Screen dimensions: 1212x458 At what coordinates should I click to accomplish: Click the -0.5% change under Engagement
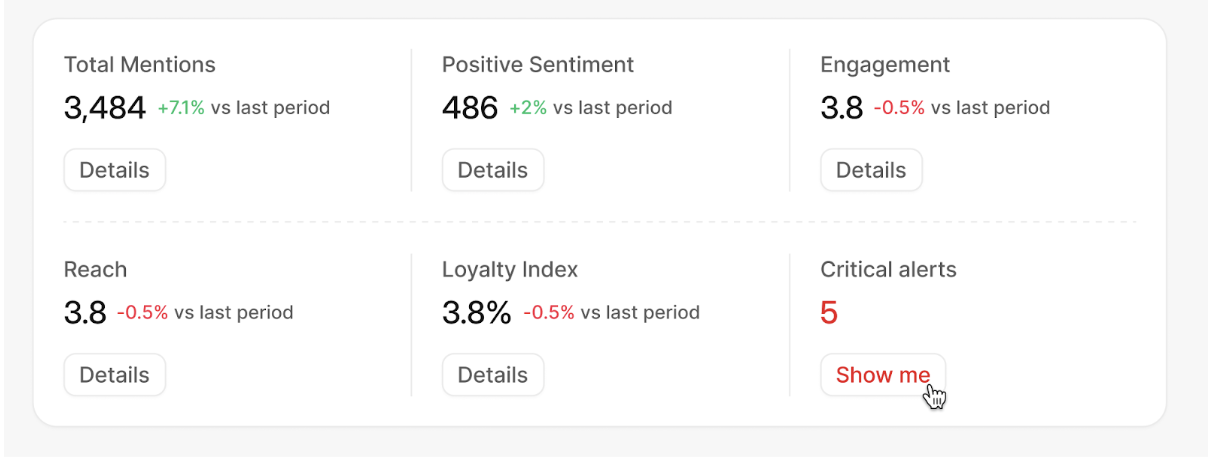[x=899, y=108]
